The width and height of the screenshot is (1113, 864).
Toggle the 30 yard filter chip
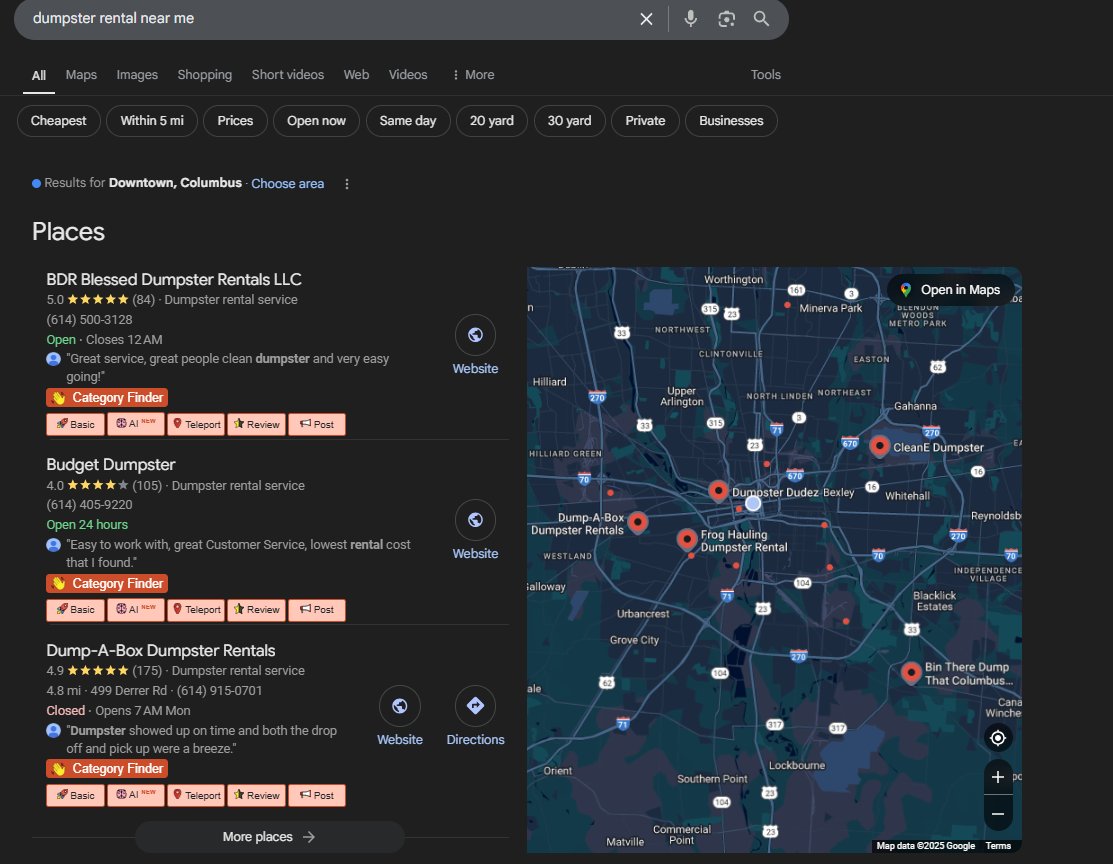pyautogui.click(x=569, y=121)
